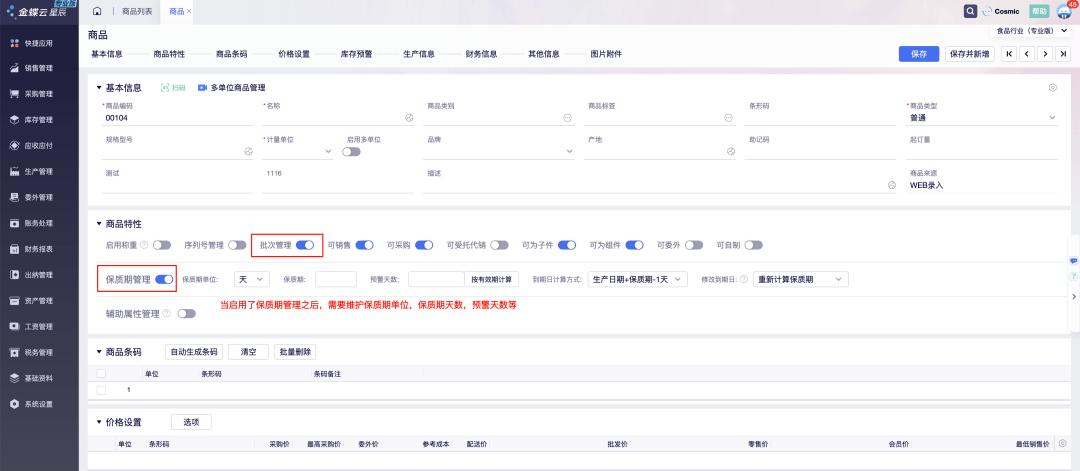Jump to the 库存预警 navigation item
The height and width of the screenshot is (471, 1080).
(x=356, y=54)
